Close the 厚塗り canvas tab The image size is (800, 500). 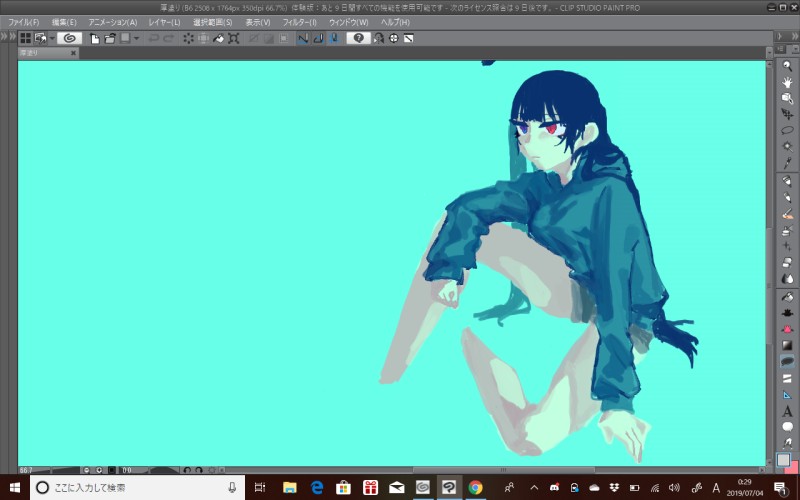[x=73, y=53]
